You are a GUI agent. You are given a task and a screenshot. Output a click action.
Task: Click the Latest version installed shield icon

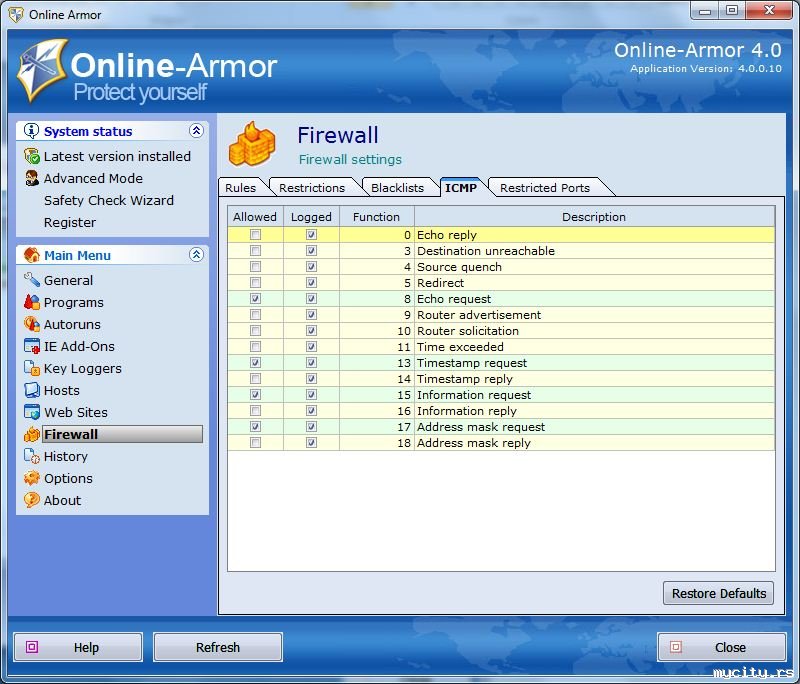click(x=32, y=156)
